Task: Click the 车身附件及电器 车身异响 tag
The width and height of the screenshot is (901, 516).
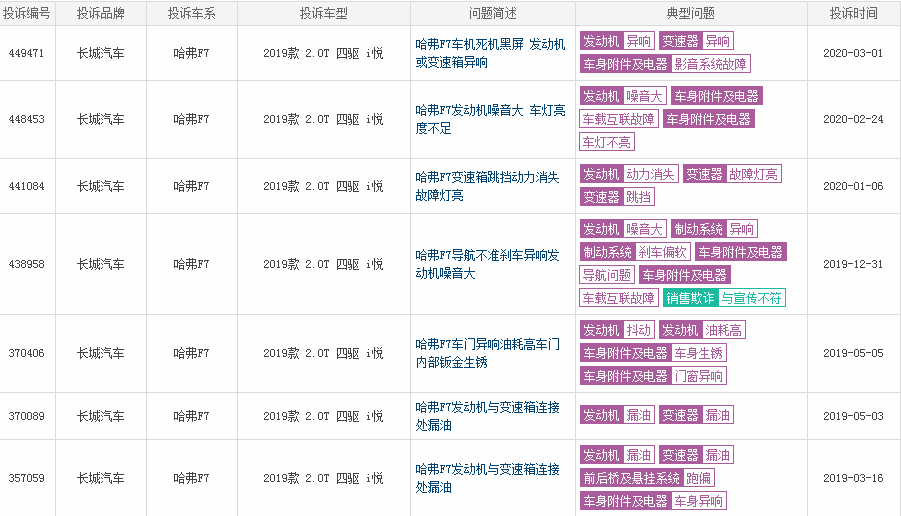Action: coord(653,501)
